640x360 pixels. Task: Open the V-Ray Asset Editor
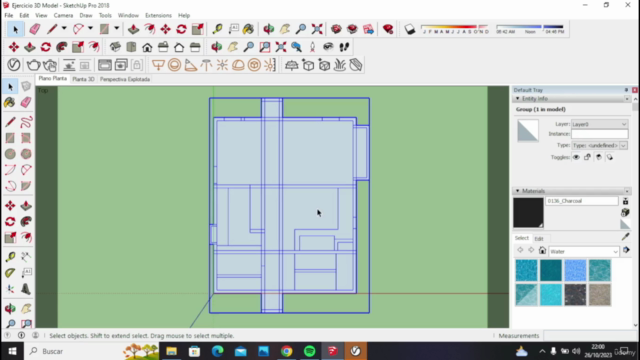(14, 65)
